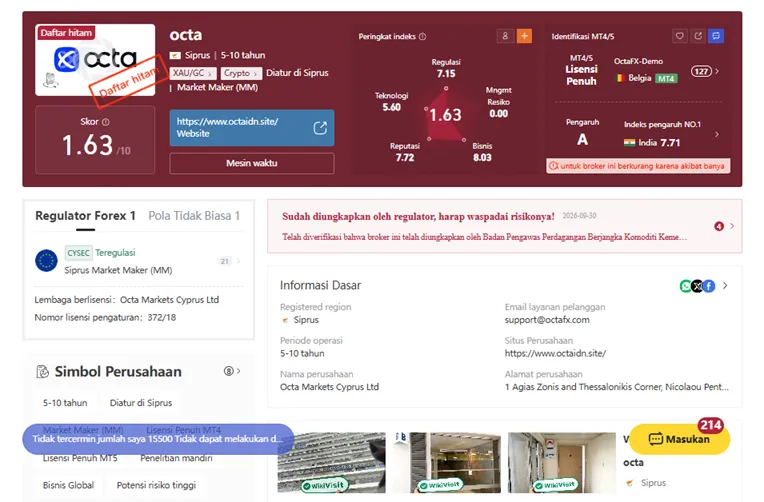This screenshot has height=502, width=764.
Task: Click Mngmt Resiko 0.00 index score
Action: coord(498,102)
